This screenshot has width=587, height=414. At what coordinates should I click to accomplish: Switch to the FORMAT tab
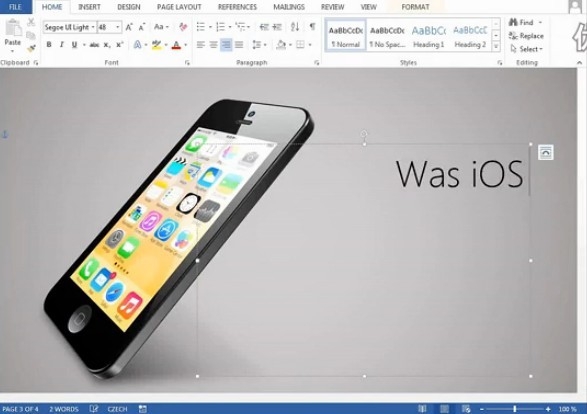point(415,7)
